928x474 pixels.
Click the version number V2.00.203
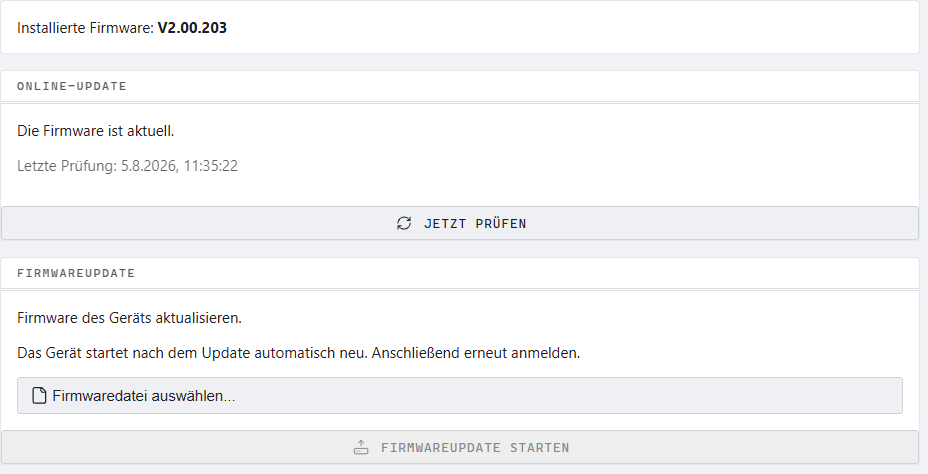(192, 28)
